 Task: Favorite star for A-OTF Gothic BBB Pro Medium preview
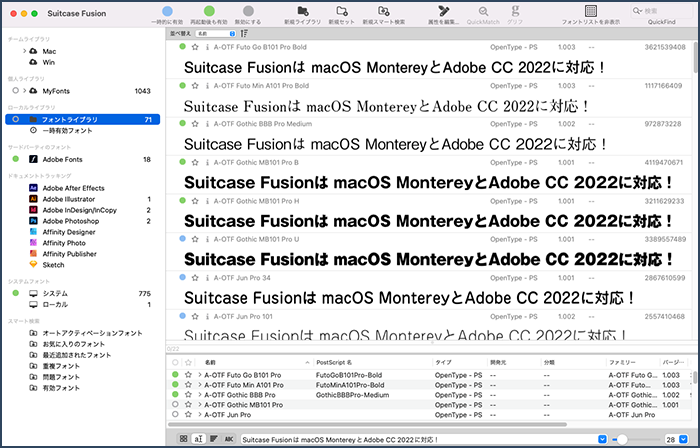pos(195,124)
